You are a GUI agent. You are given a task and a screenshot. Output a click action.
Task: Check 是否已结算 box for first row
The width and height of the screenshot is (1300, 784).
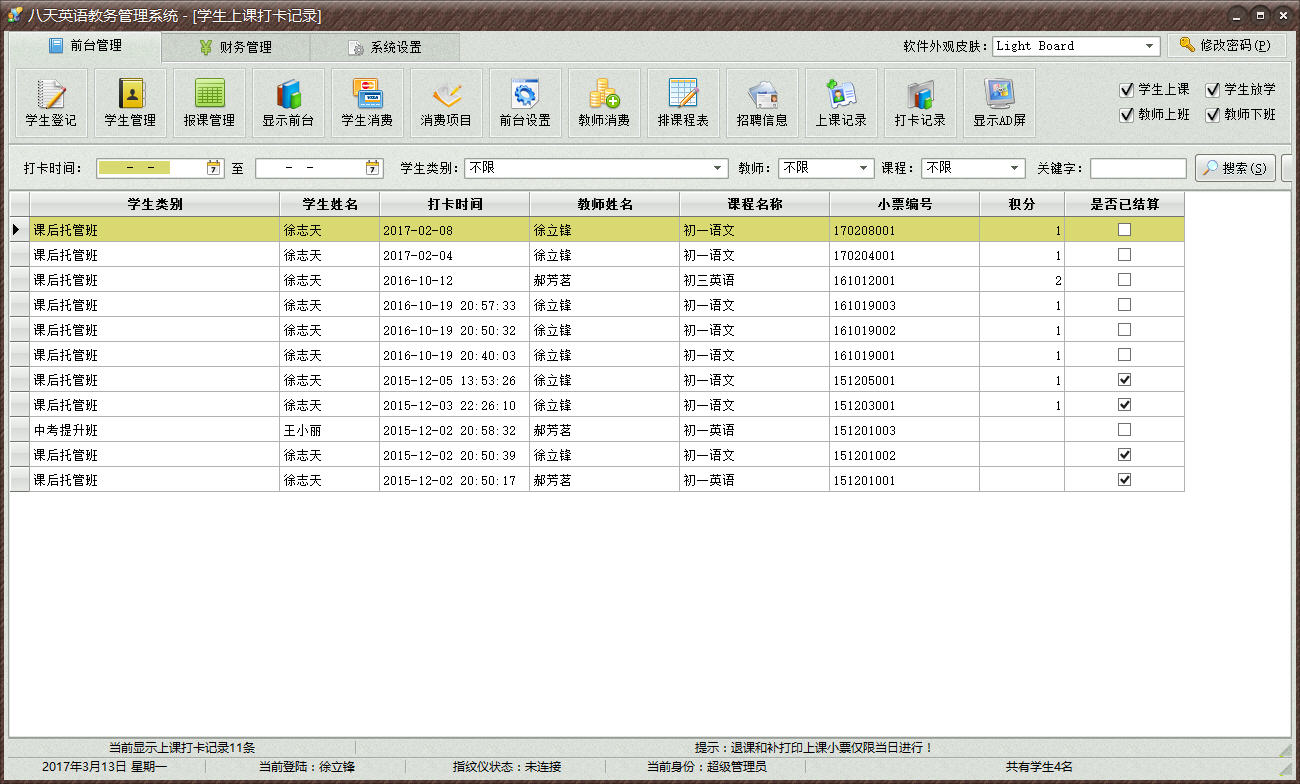tap(1124, 230)
